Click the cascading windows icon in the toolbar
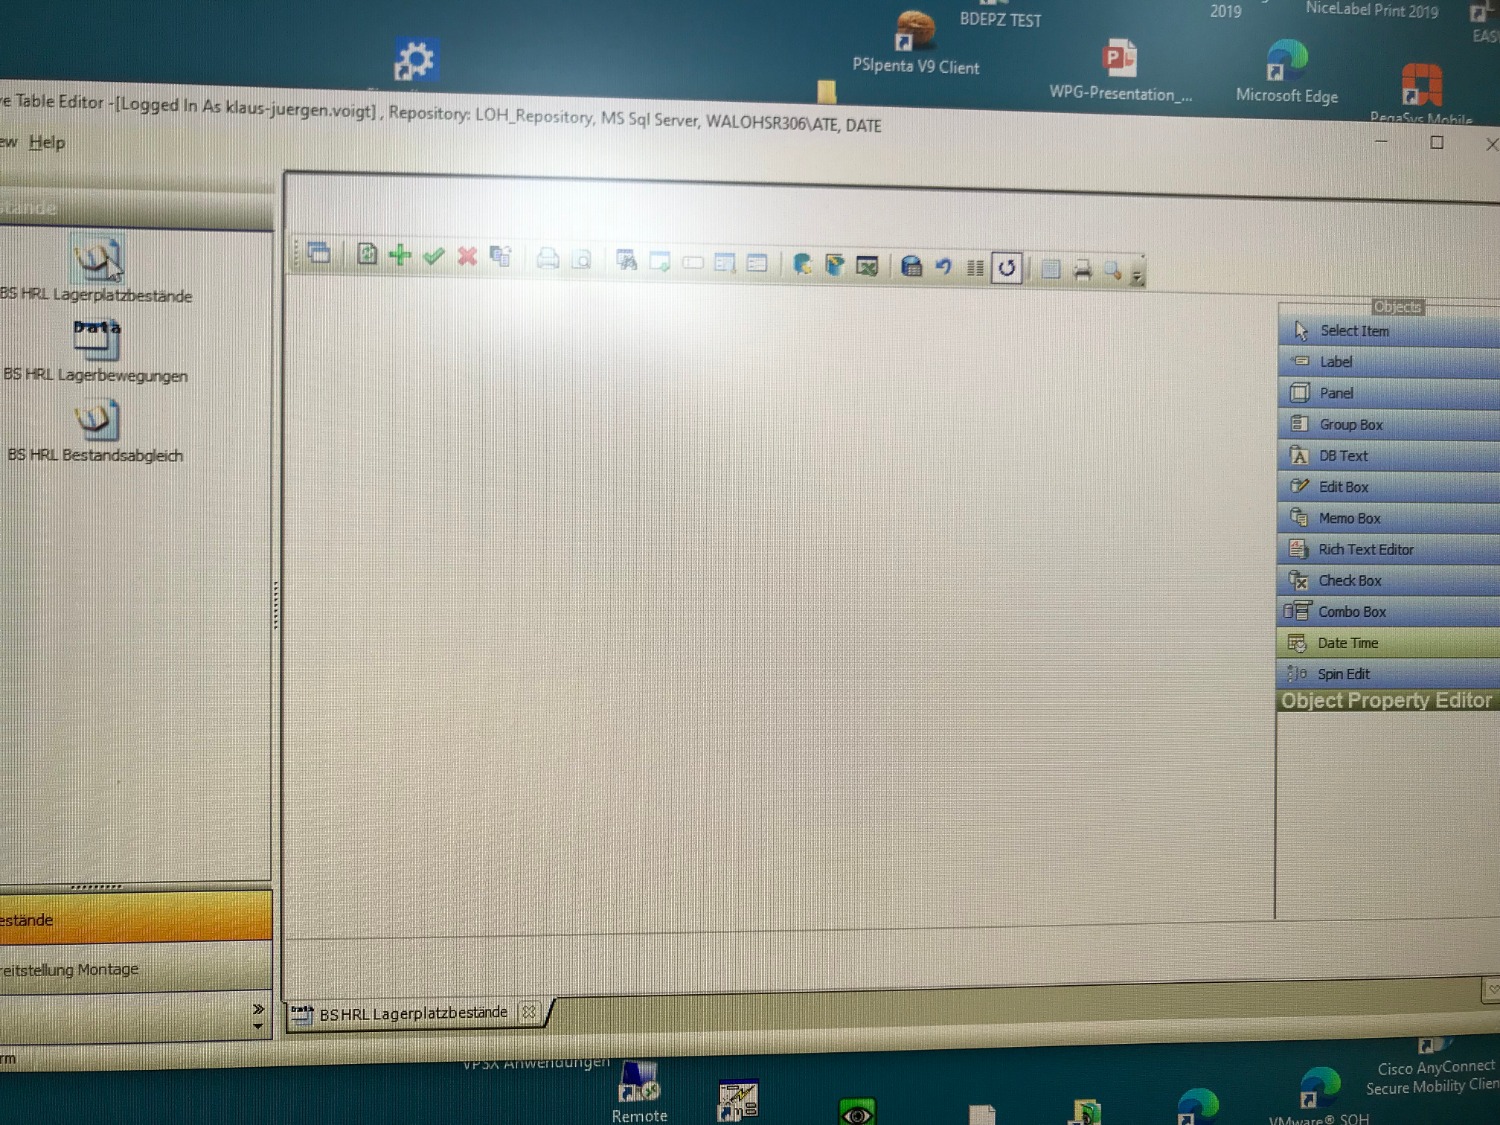Image resolution: width=1500 pixels, height=1125 pixels. 319,253
